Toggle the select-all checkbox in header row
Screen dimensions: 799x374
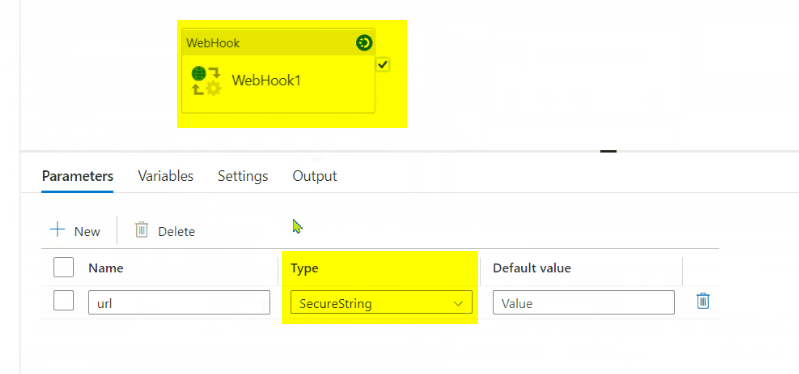(x=64, y=268)
